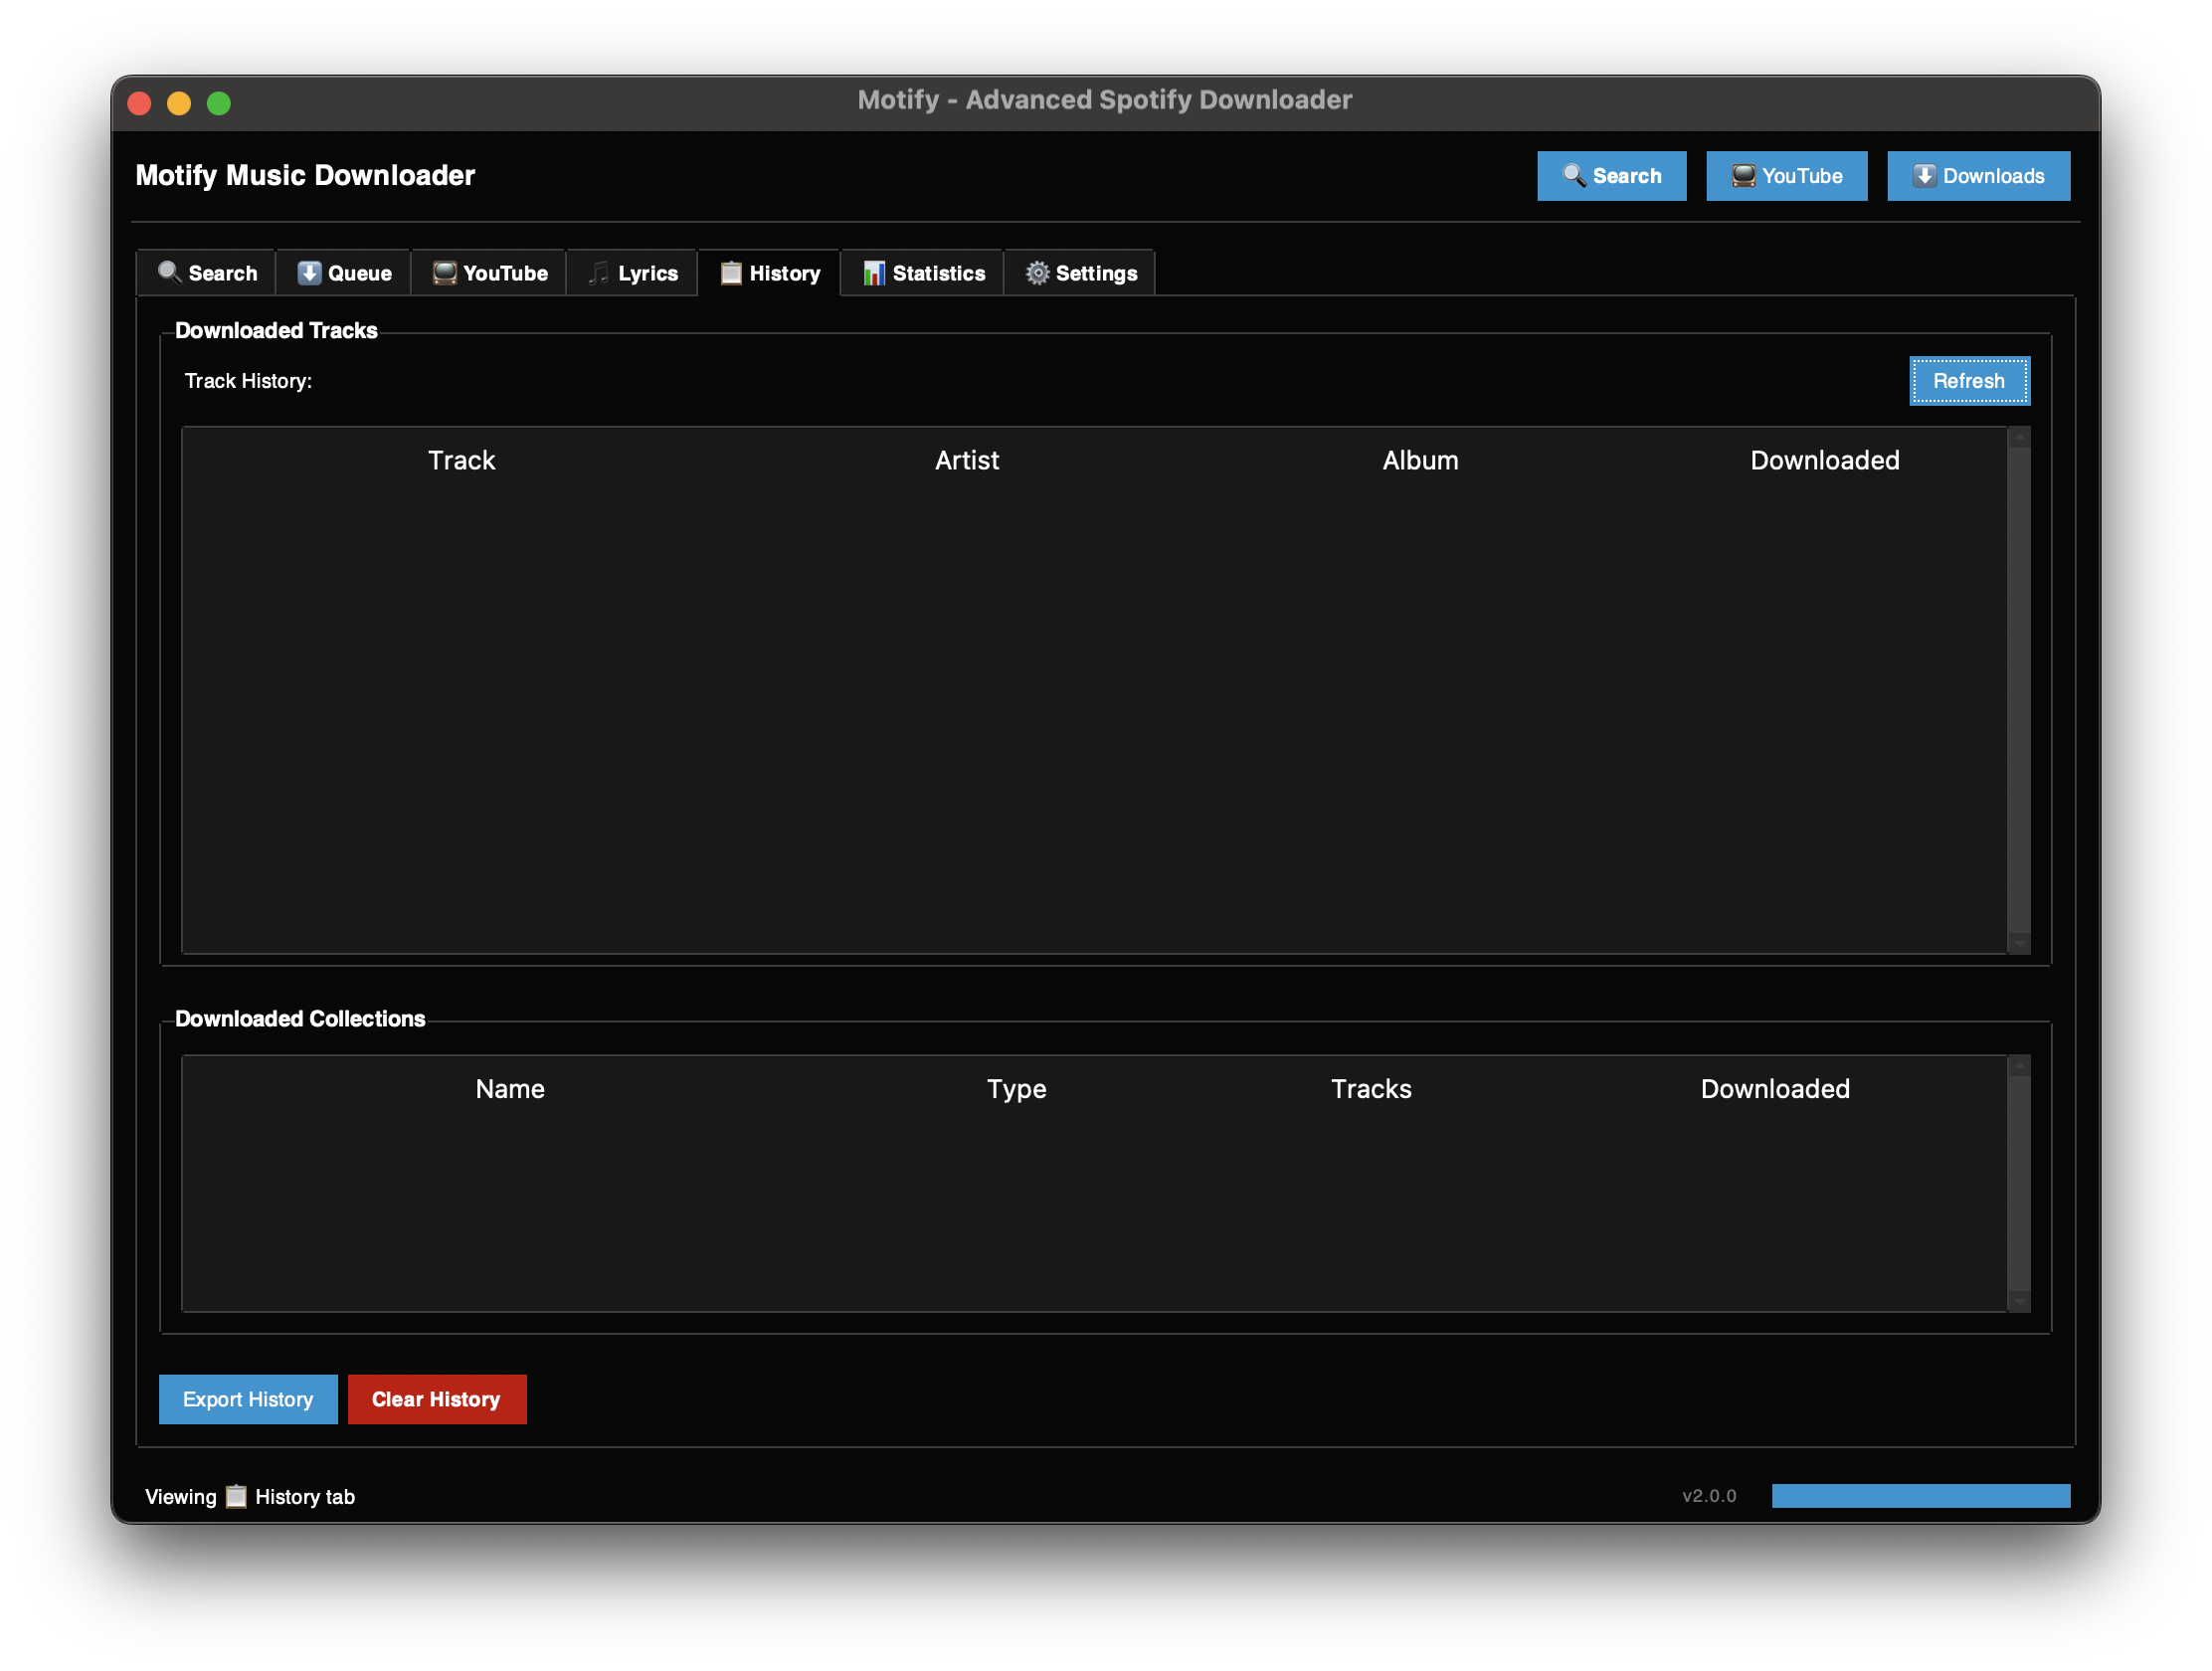Minimize the window with yellow button
This screenshot has height=1671, width=2212.
point(179,103)
